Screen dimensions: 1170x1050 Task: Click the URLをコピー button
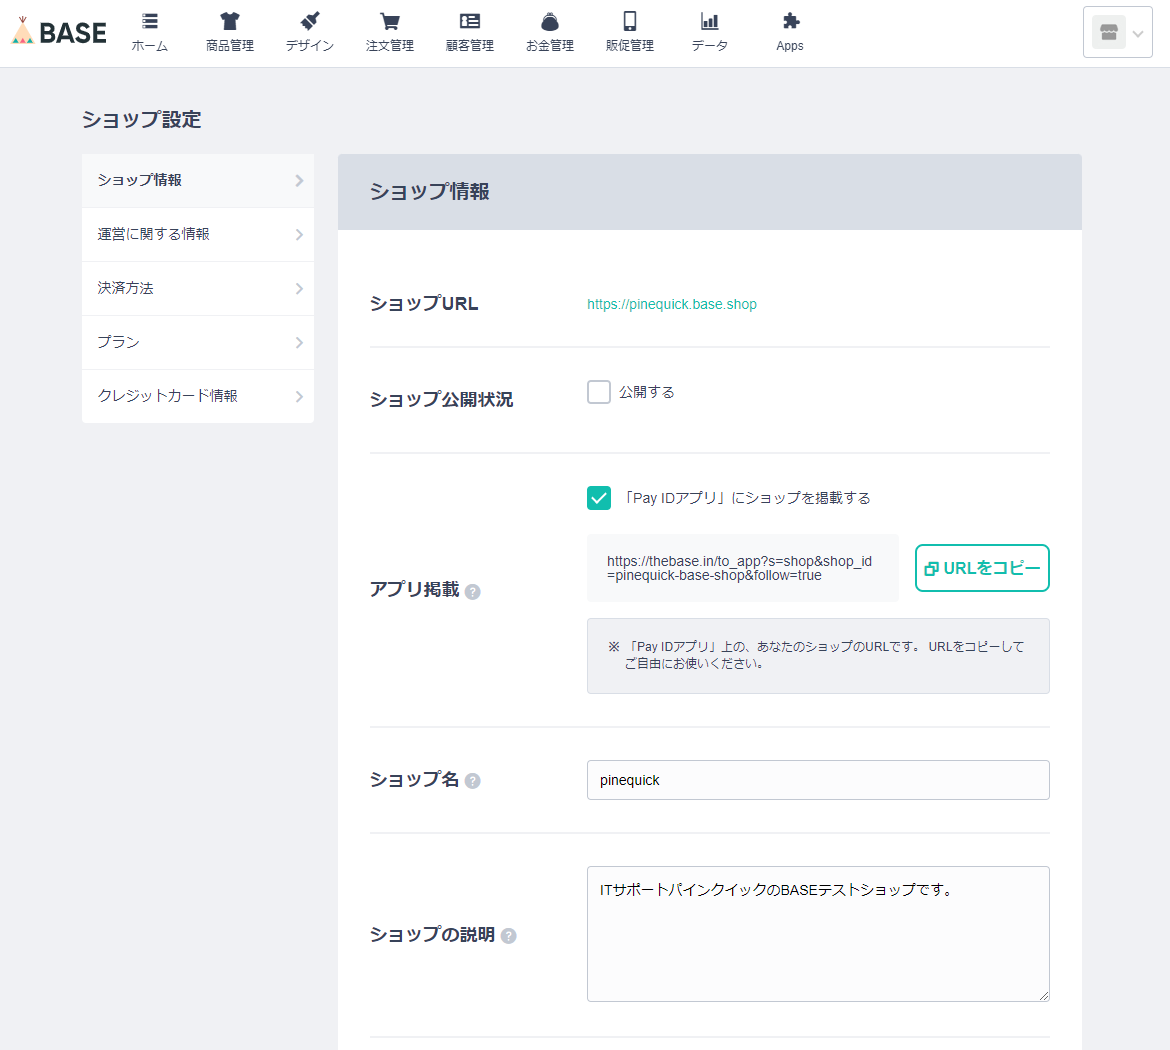point(982,568)
